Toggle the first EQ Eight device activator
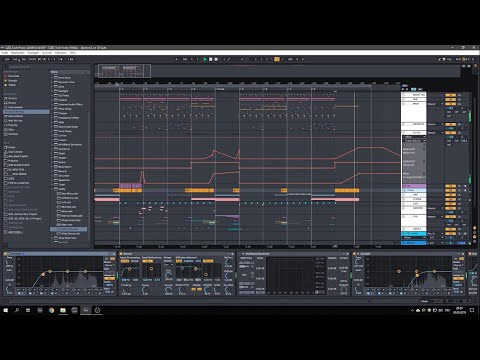This screenshot has height=360, width=480. pos(5,254)
